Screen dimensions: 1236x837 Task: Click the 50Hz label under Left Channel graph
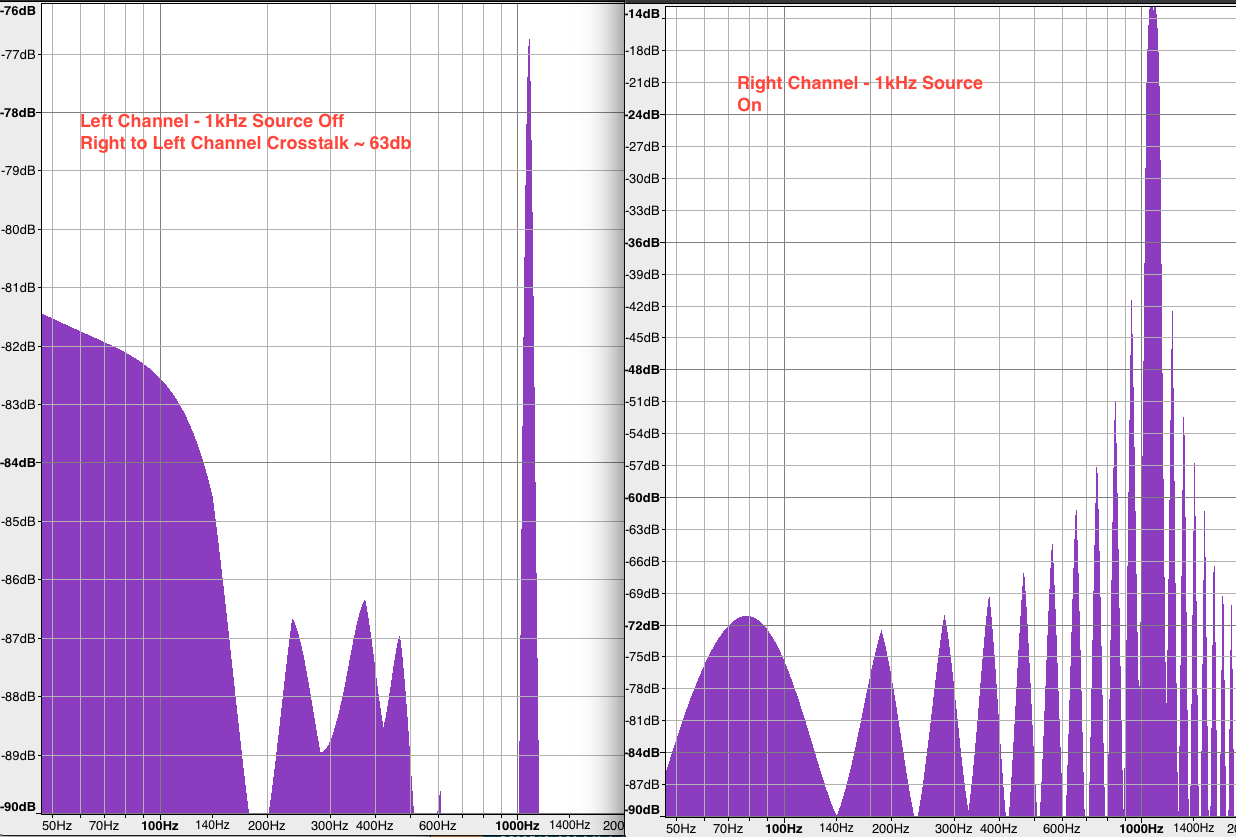(56, 826)
